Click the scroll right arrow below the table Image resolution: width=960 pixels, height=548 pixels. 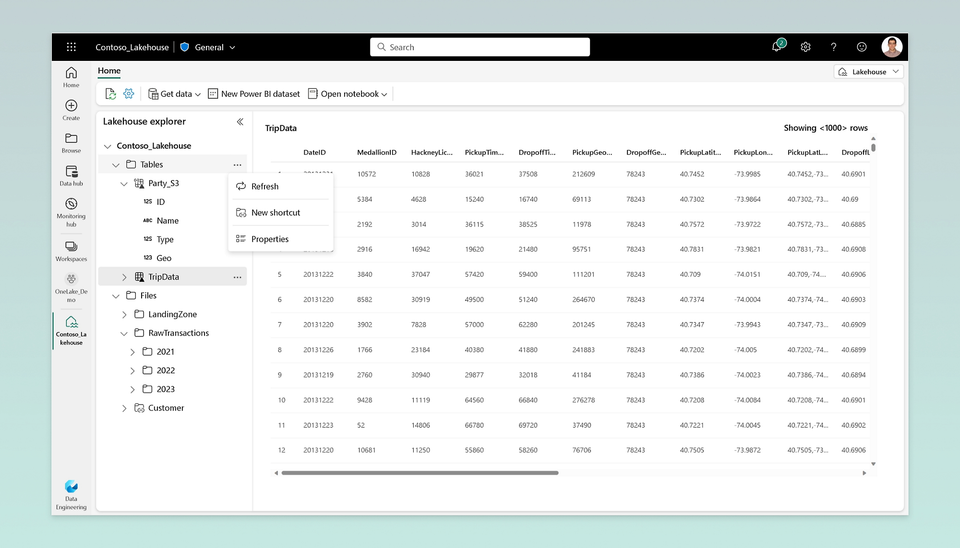[864, 473]
